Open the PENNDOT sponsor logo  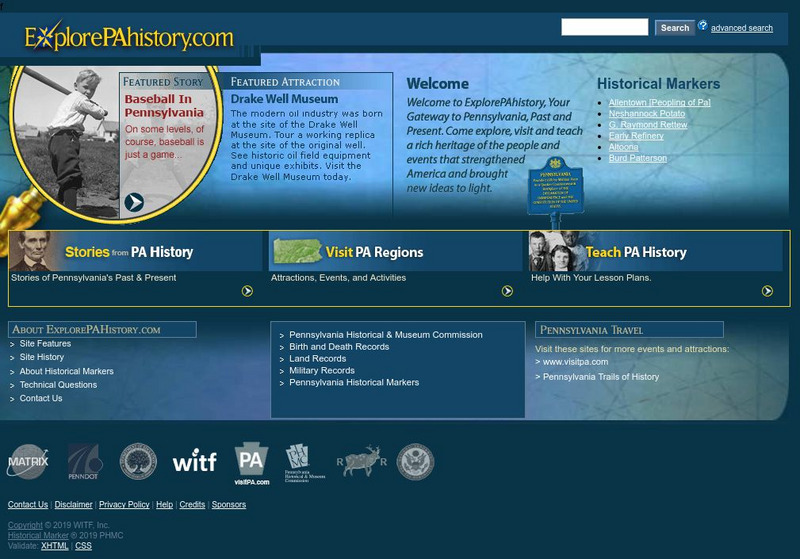pyautogui.click(x=85, y=462)
